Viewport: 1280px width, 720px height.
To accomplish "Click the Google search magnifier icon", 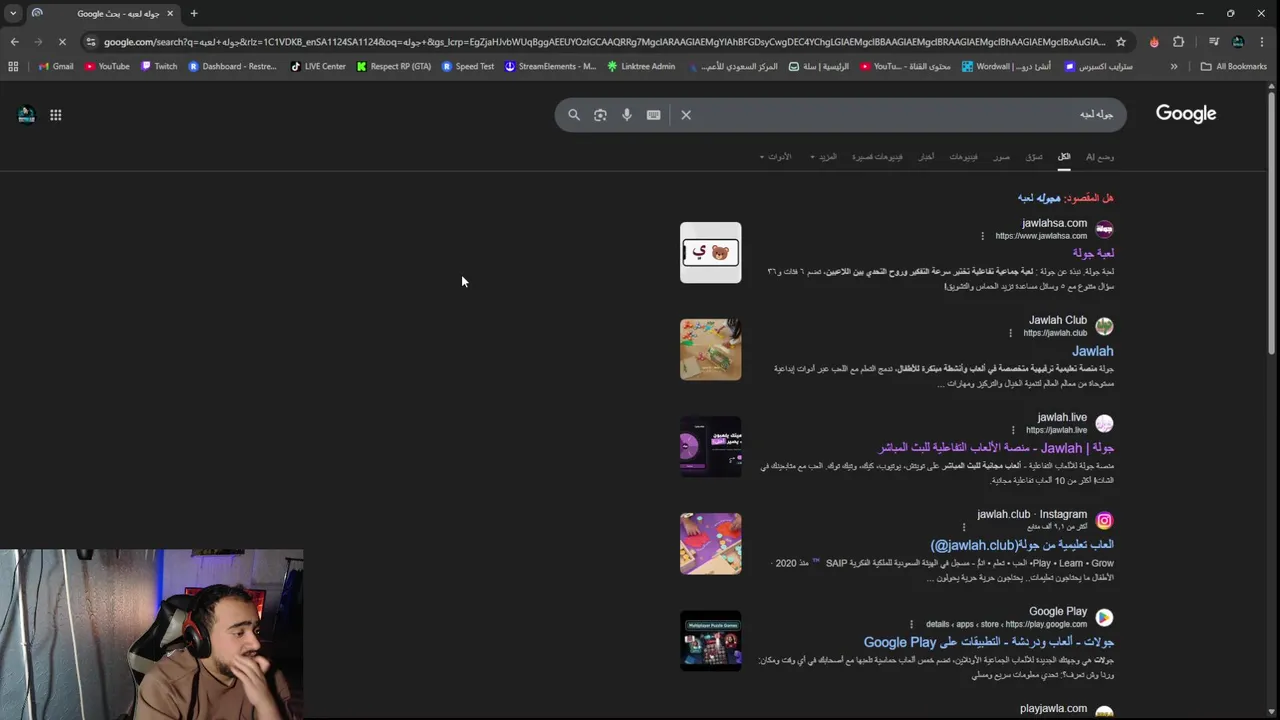I will pyautogui.click(x=574, y=115).
